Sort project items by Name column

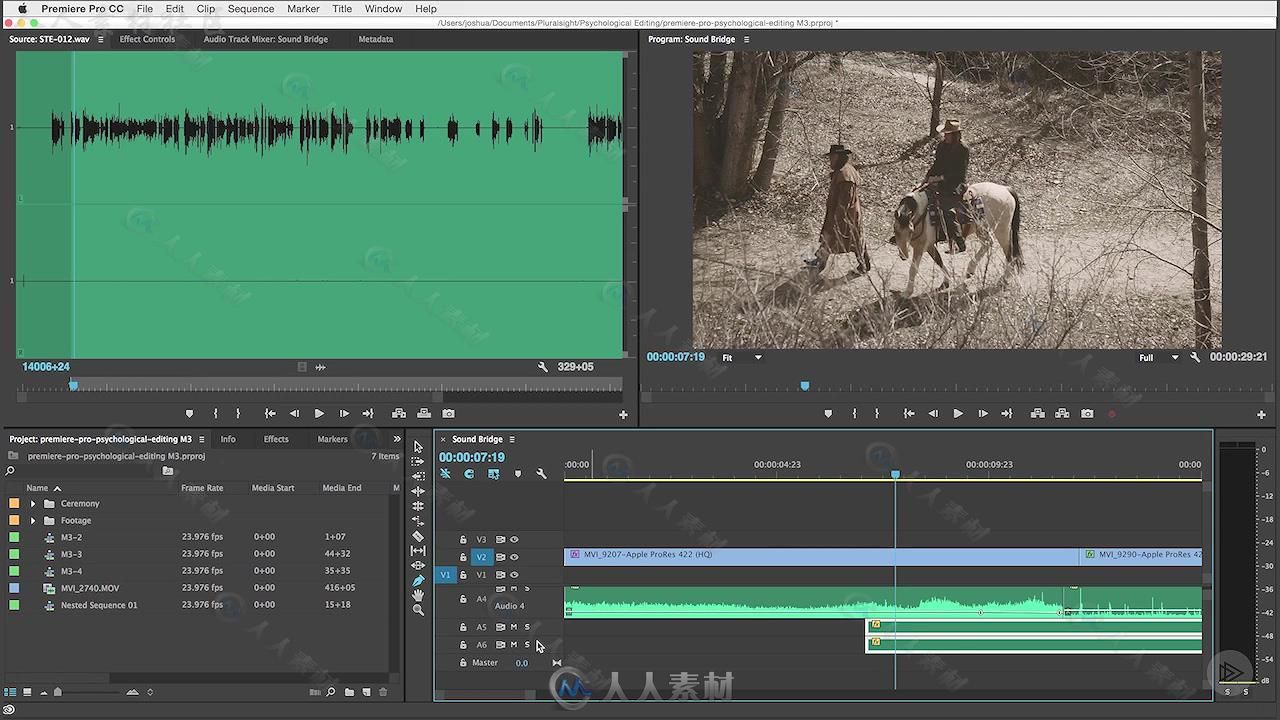(x=37, y=488)
